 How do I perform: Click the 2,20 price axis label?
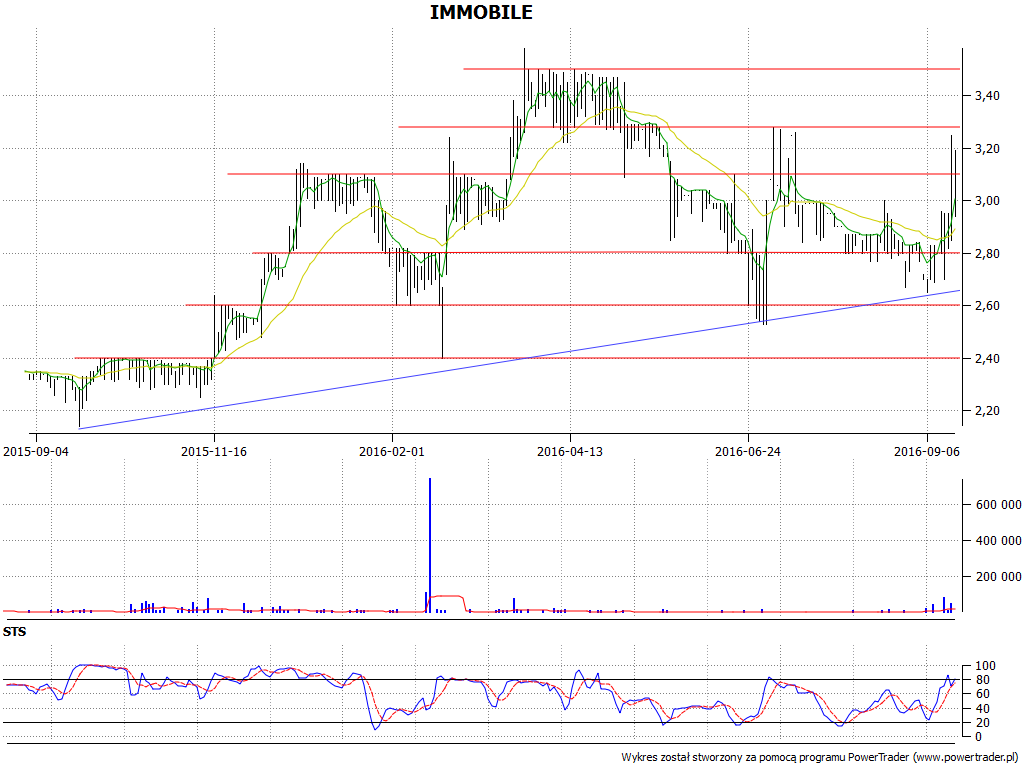click(x=987, y=410)
